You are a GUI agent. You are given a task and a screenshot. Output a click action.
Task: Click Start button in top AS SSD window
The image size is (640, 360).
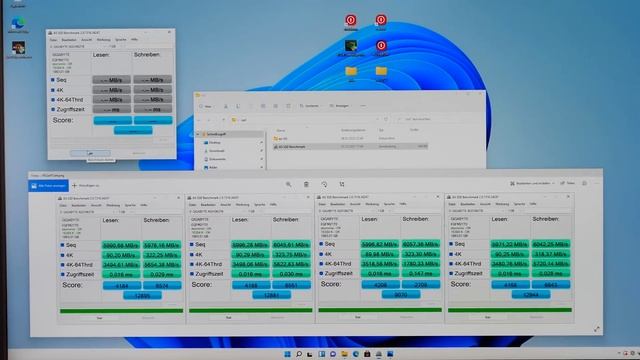pos(90,153)
